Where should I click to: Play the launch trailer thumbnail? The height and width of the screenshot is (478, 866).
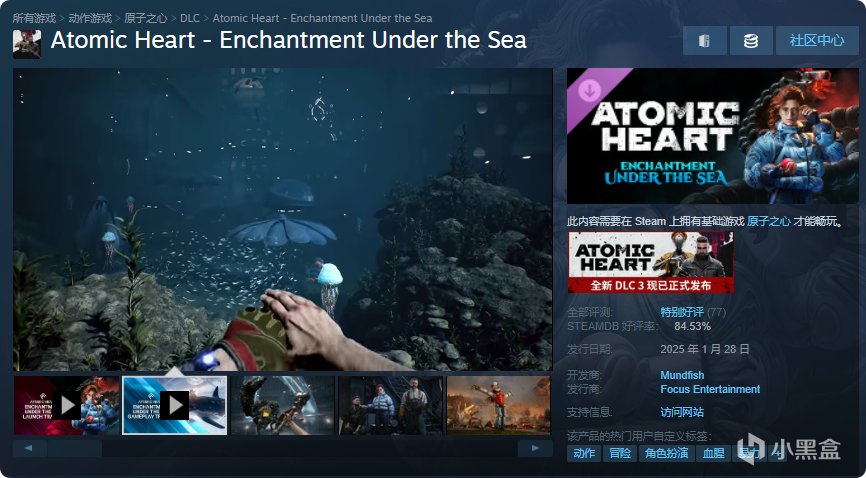click(67, 406)
